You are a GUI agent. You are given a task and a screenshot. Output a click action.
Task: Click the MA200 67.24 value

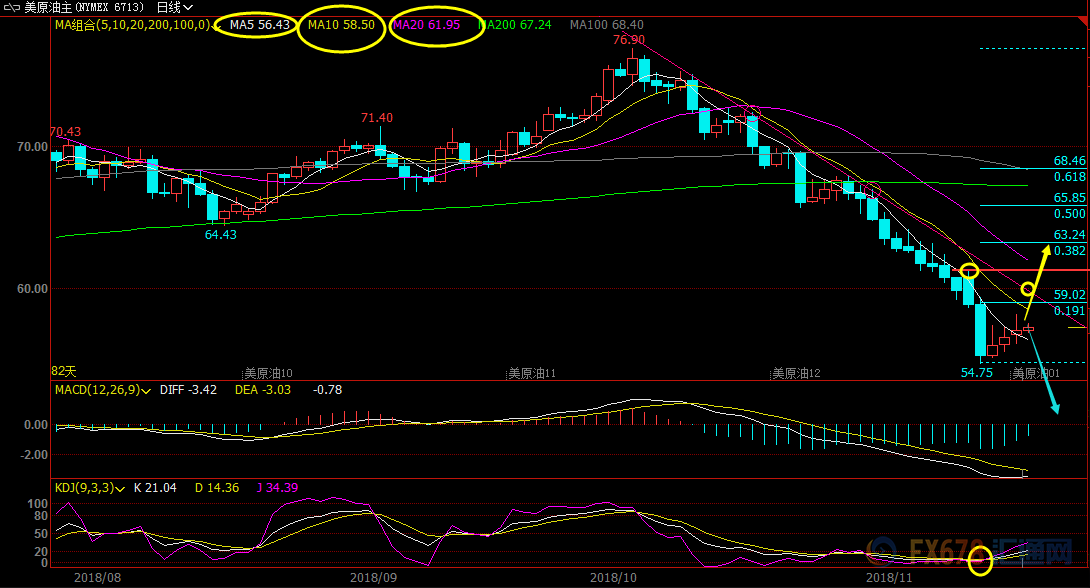515,25
